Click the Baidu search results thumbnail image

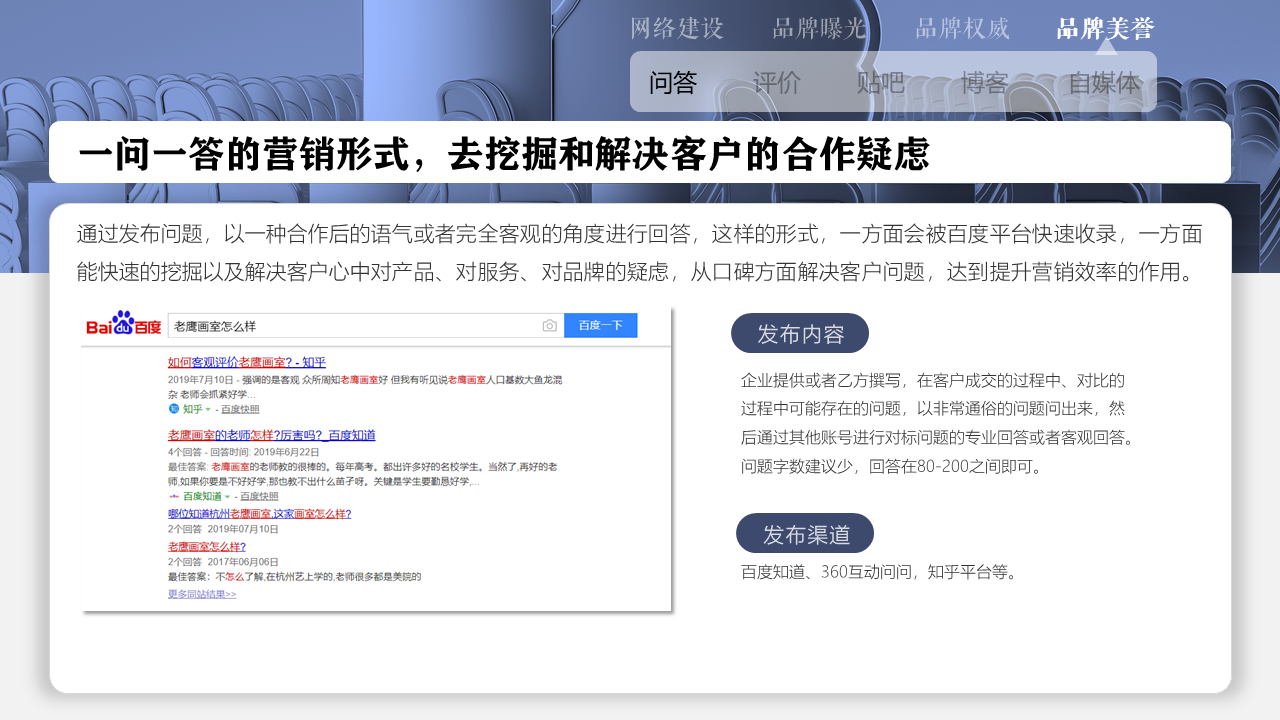coord(376,459)
